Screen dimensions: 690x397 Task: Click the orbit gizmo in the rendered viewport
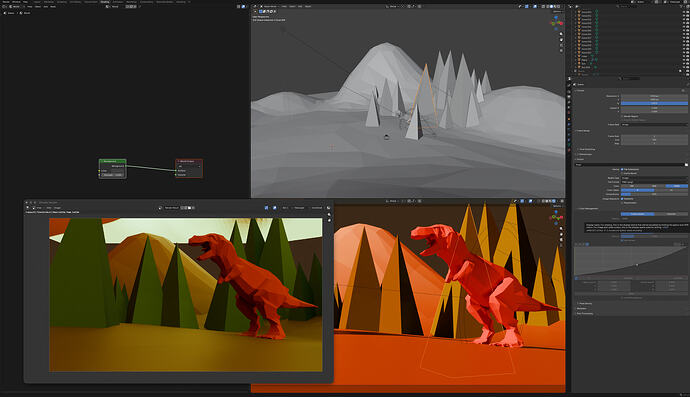point(556,217)
